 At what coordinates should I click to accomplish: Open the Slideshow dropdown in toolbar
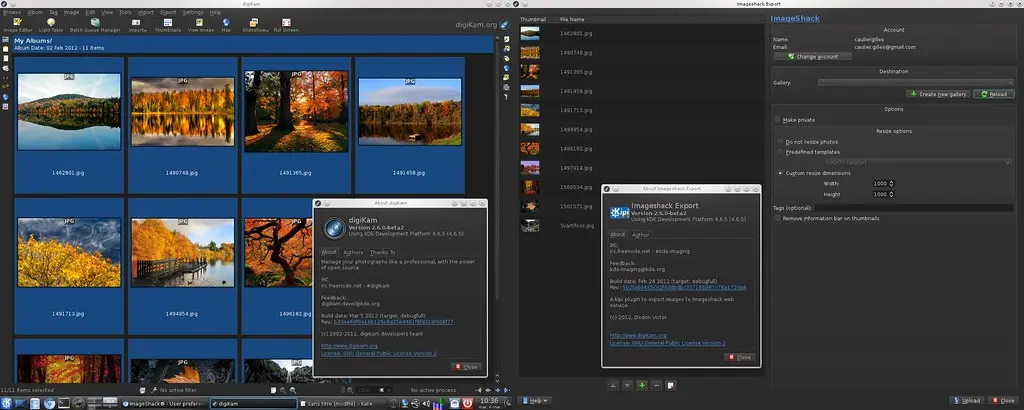tap(256, 25)
